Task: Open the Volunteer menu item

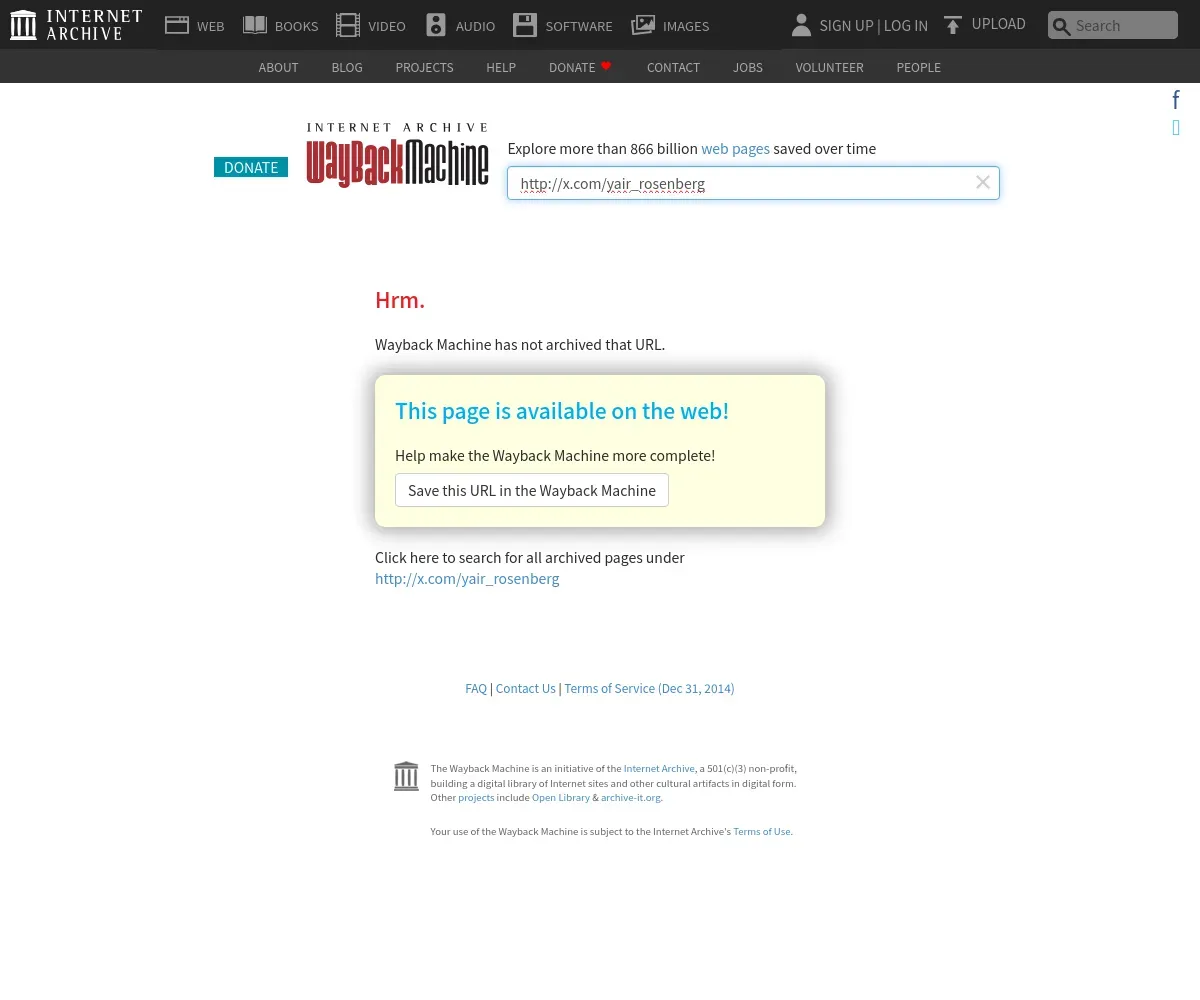Action: (829, 67)
